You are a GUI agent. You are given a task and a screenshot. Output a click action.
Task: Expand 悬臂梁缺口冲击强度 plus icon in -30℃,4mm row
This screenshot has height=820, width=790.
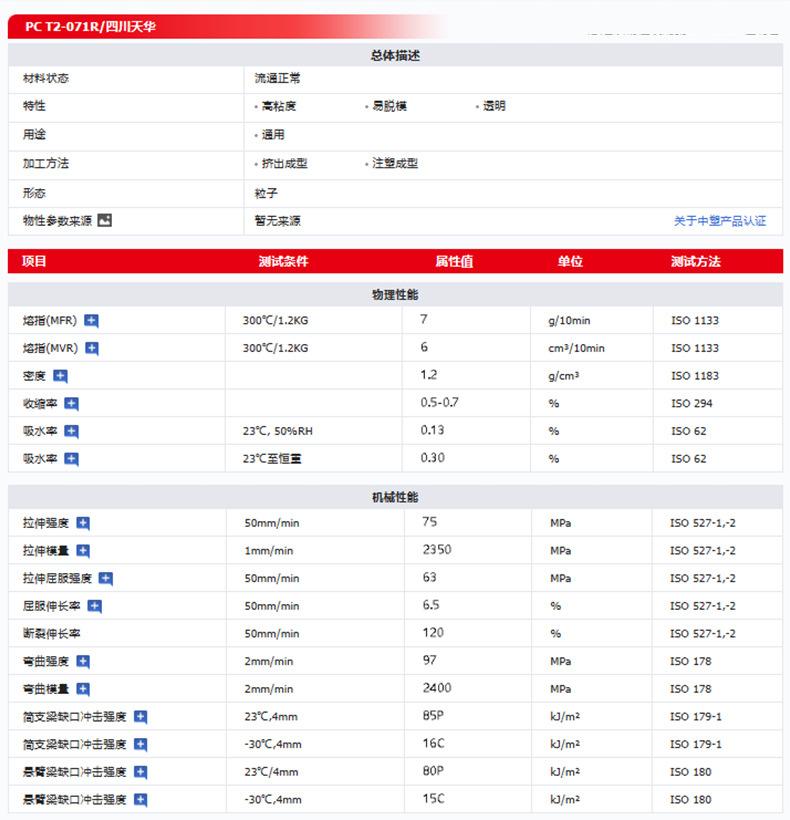(x=141, y=800)
